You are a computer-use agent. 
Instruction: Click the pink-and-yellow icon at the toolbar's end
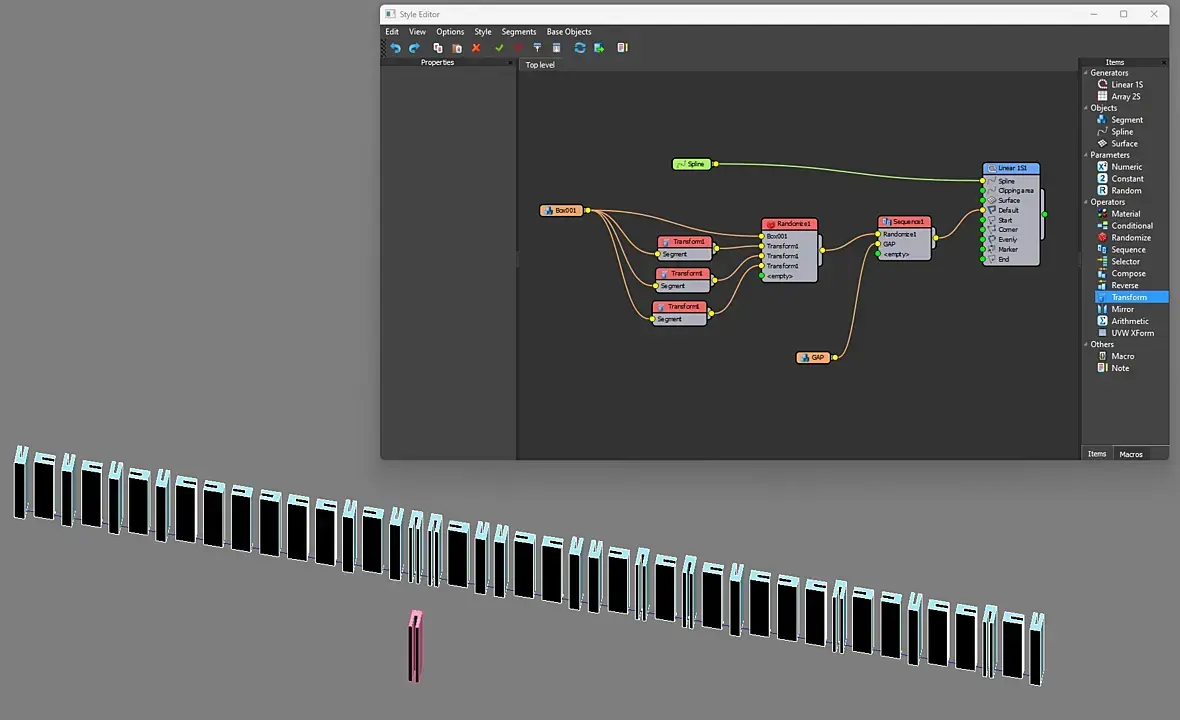[622, 47]
